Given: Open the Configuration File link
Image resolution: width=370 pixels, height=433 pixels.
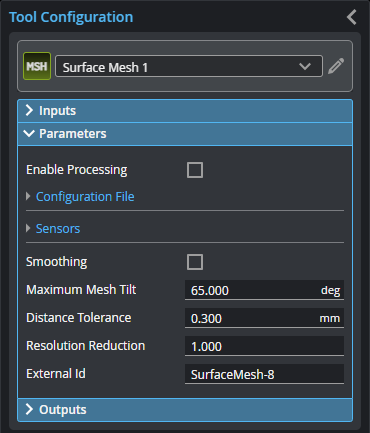Looking at the screenshot, I should (85, 197).
